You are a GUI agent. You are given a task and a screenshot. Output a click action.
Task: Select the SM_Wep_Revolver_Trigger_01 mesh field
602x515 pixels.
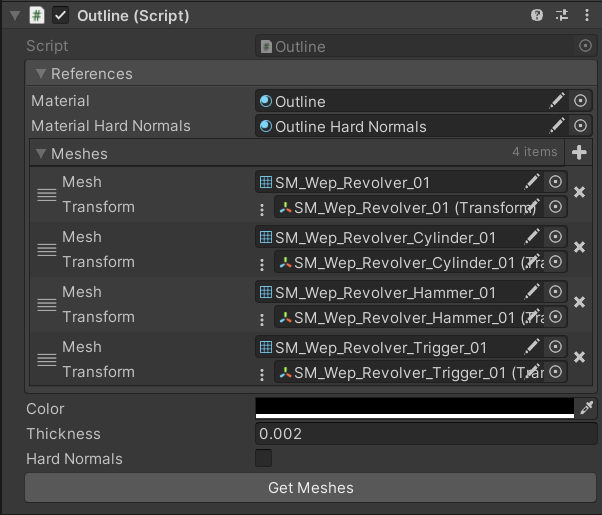click(x=390, y=347)
